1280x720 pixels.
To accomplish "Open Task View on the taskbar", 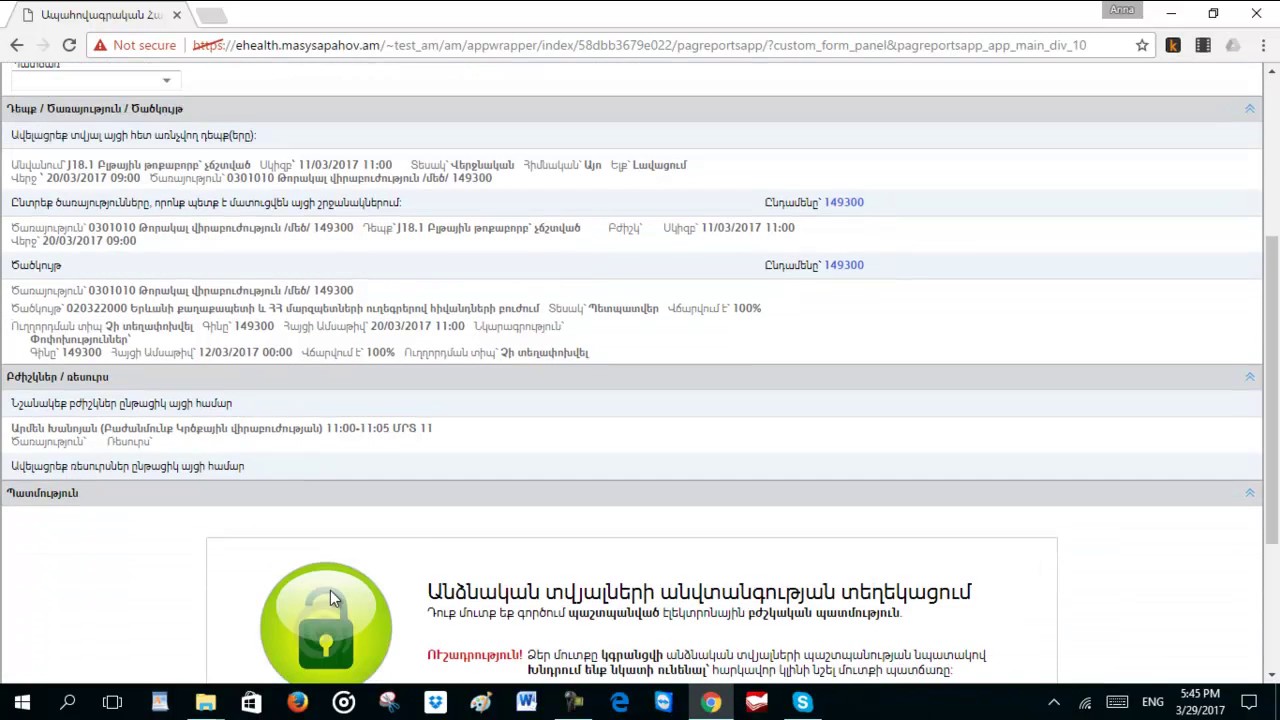I will click(x=112, y=702).
